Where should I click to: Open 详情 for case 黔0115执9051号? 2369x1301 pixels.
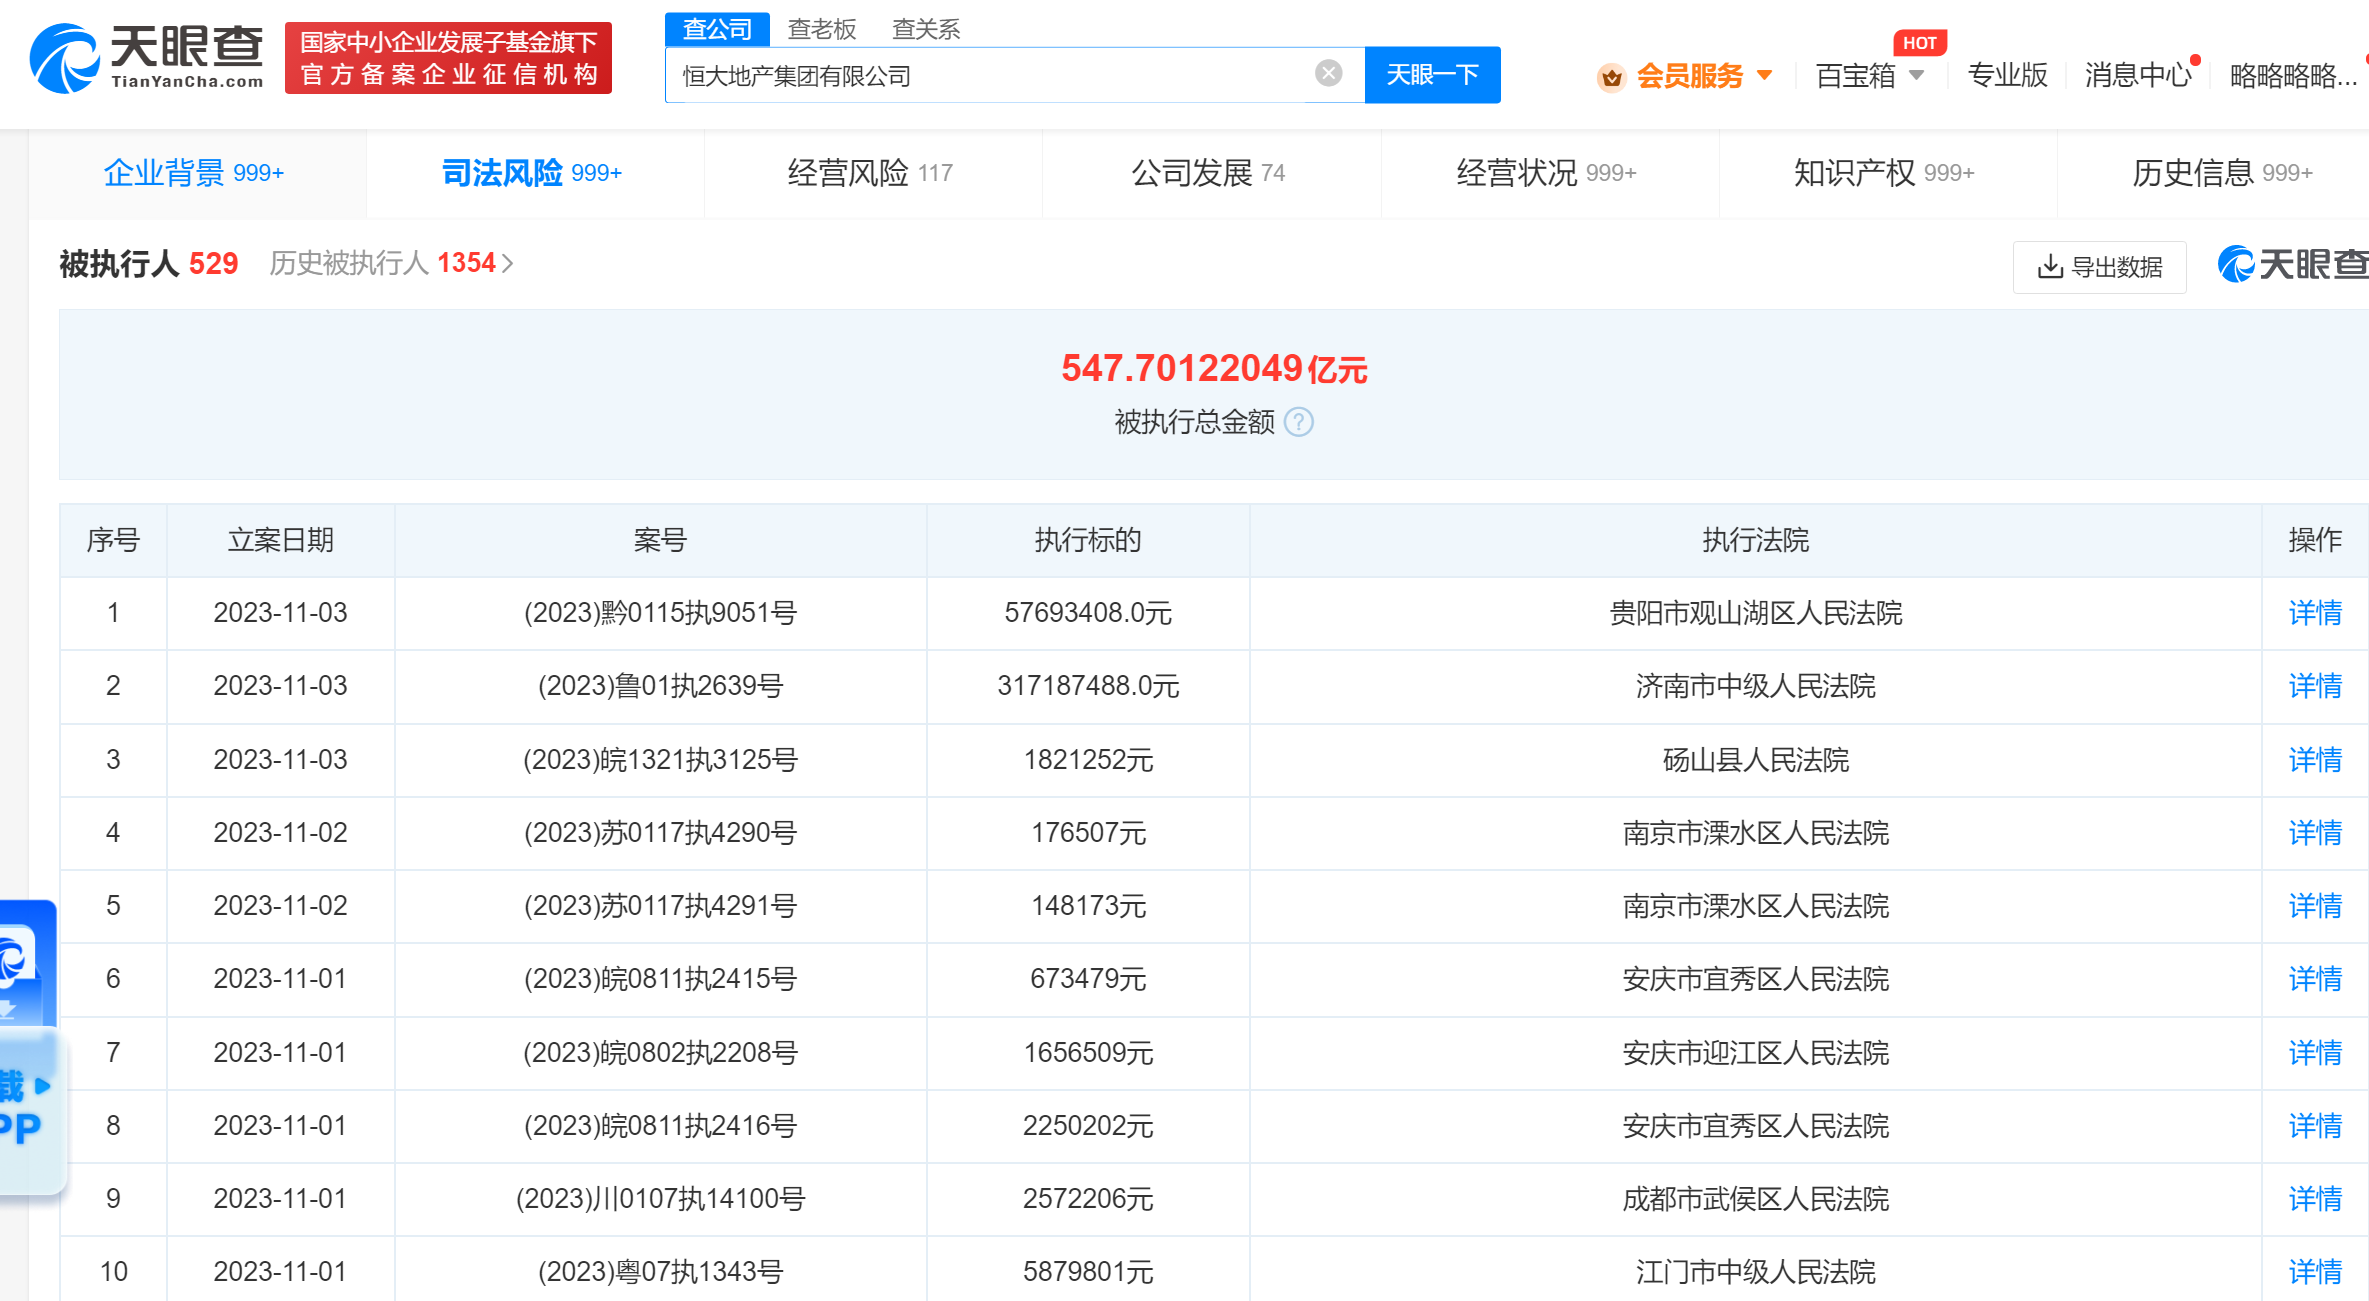(2315, 613)
